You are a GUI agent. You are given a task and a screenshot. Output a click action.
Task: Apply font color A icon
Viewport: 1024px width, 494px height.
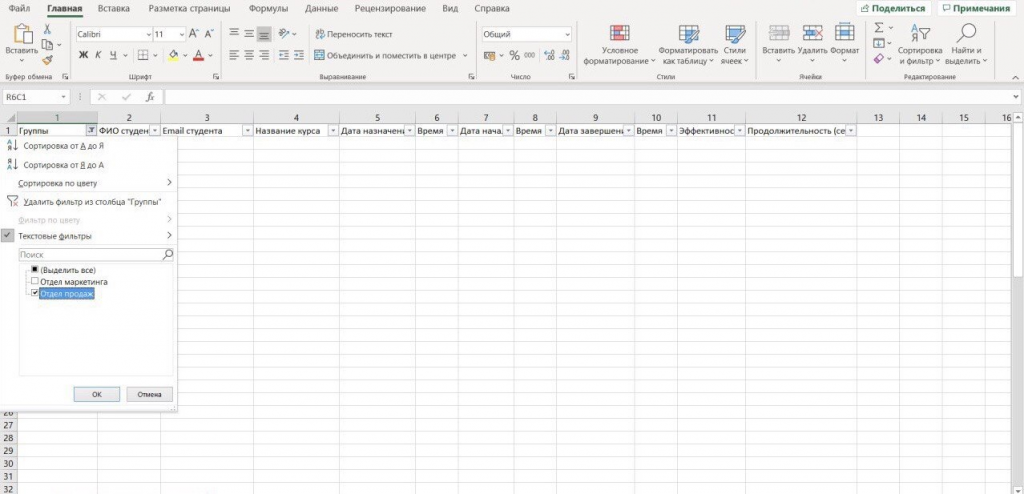tap(199, 56)
